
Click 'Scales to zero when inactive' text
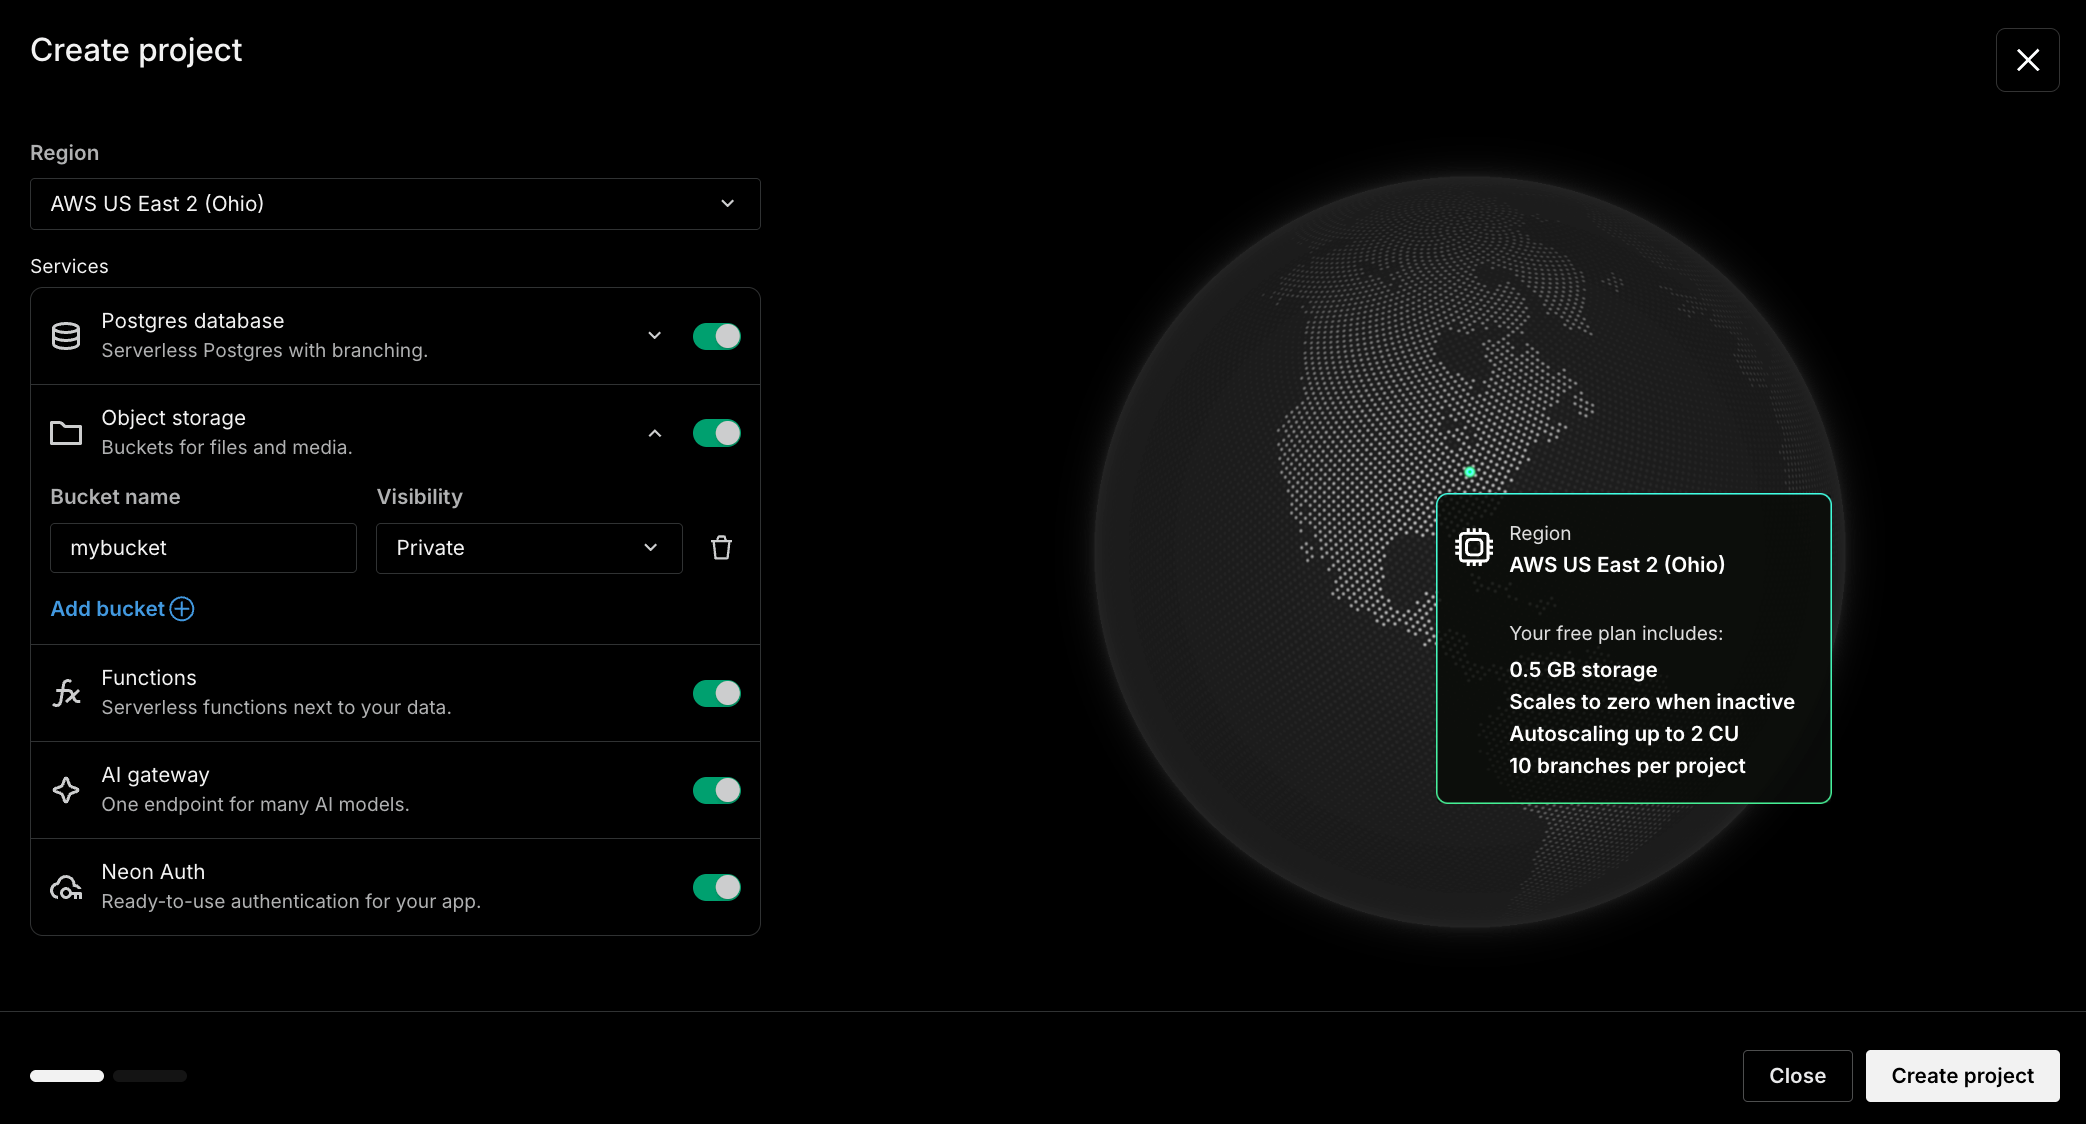(x=1652, y=702)
